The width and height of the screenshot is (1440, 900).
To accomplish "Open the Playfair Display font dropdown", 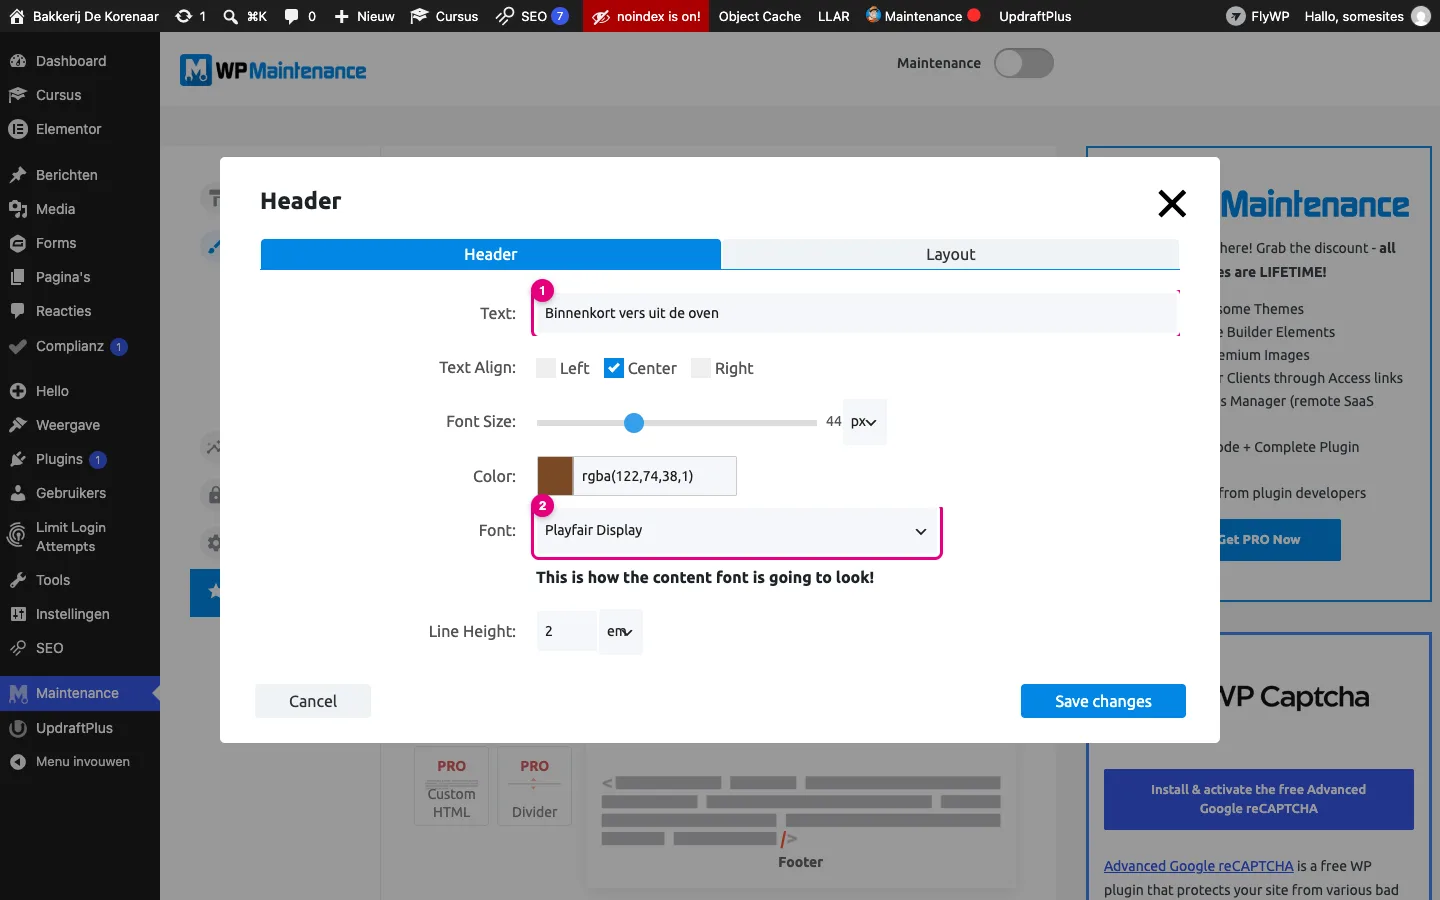I will [x=737, y=531].
